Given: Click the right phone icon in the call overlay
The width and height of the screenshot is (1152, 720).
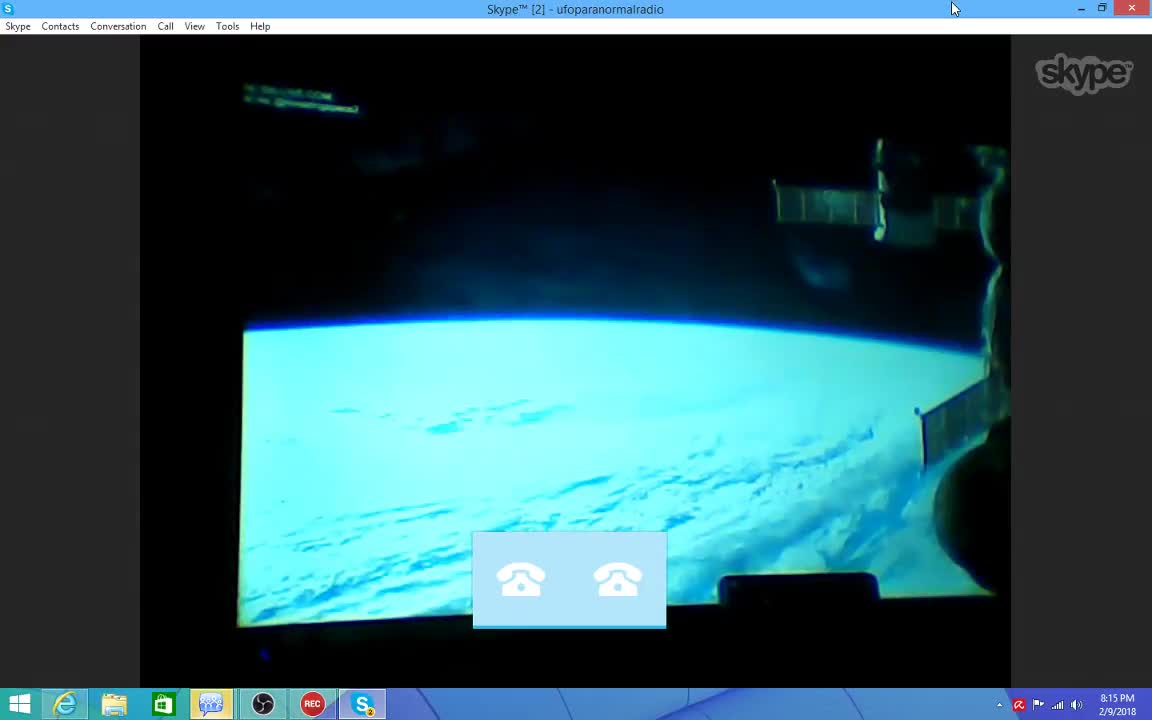Looking at the screenshot, I should 618,579.
